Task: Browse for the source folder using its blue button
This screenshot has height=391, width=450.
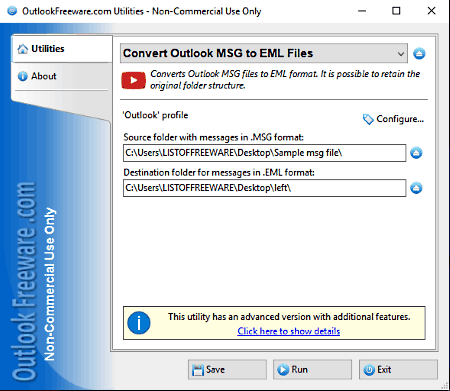Action: coord(416,153)
